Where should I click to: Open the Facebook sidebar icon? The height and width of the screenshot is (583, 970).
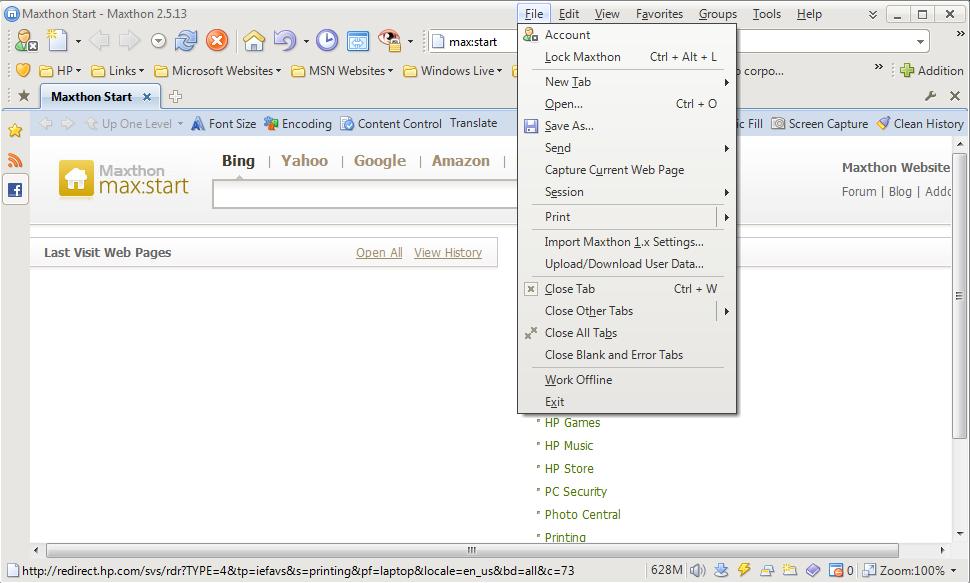(x=15, y=190)
